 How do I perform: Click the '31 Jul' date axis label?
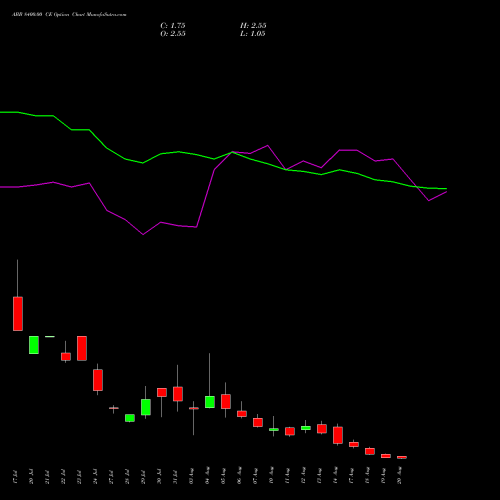click(175, 477)
